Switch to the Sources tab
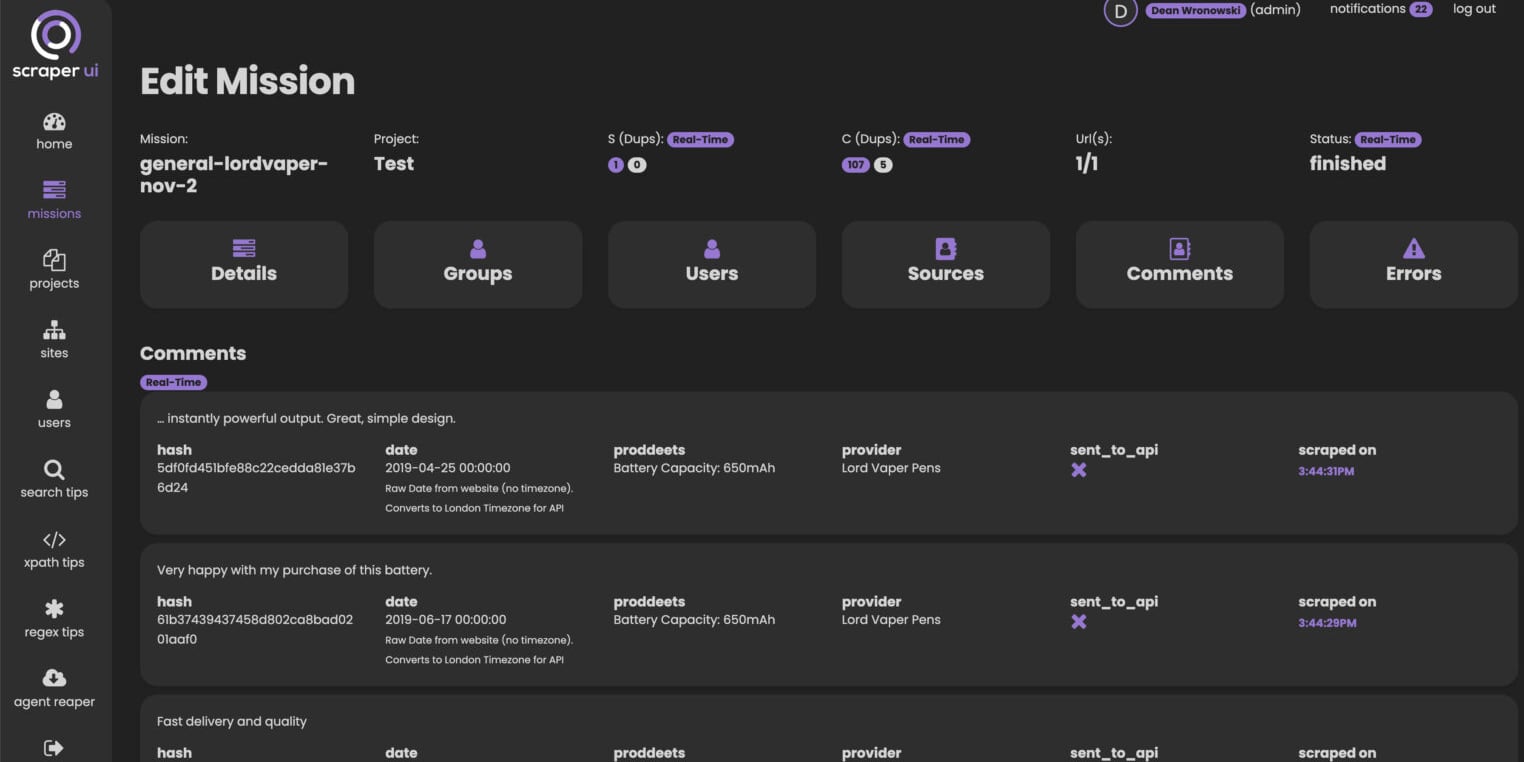 tap(946, 264)
